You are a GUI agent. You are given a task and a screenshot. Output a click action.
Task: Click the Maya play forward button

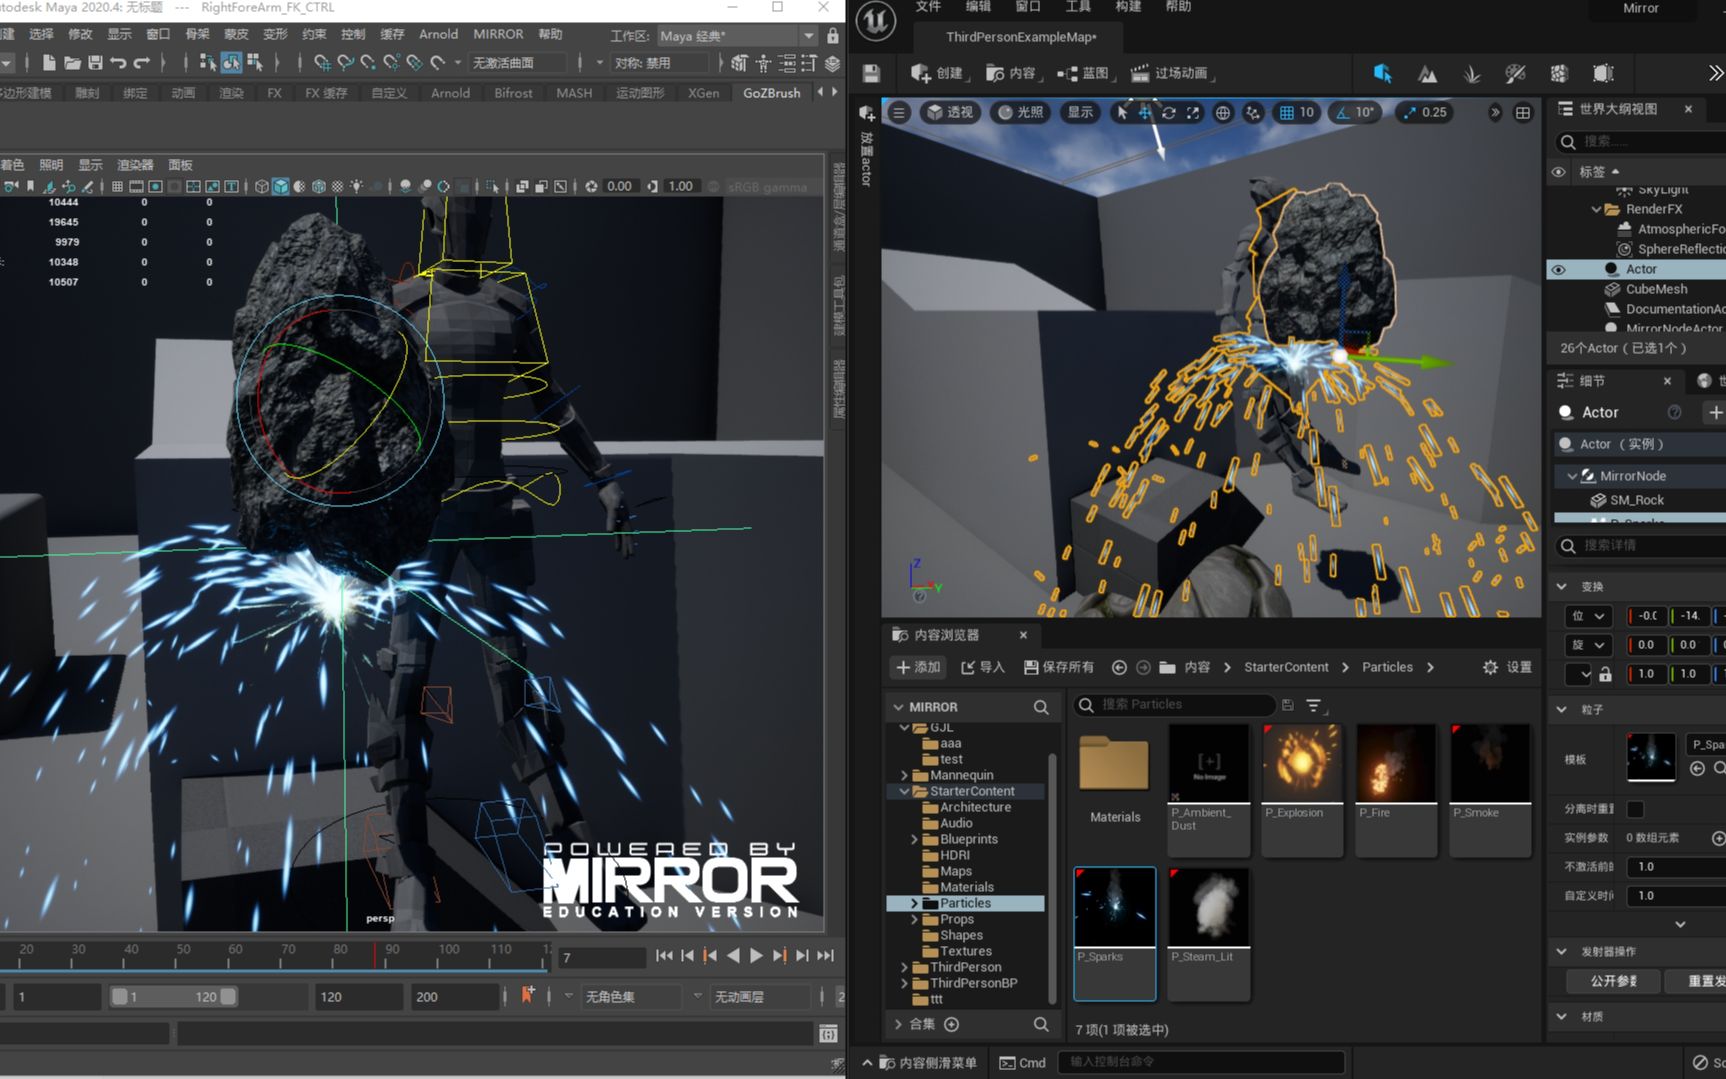point(756,956)
